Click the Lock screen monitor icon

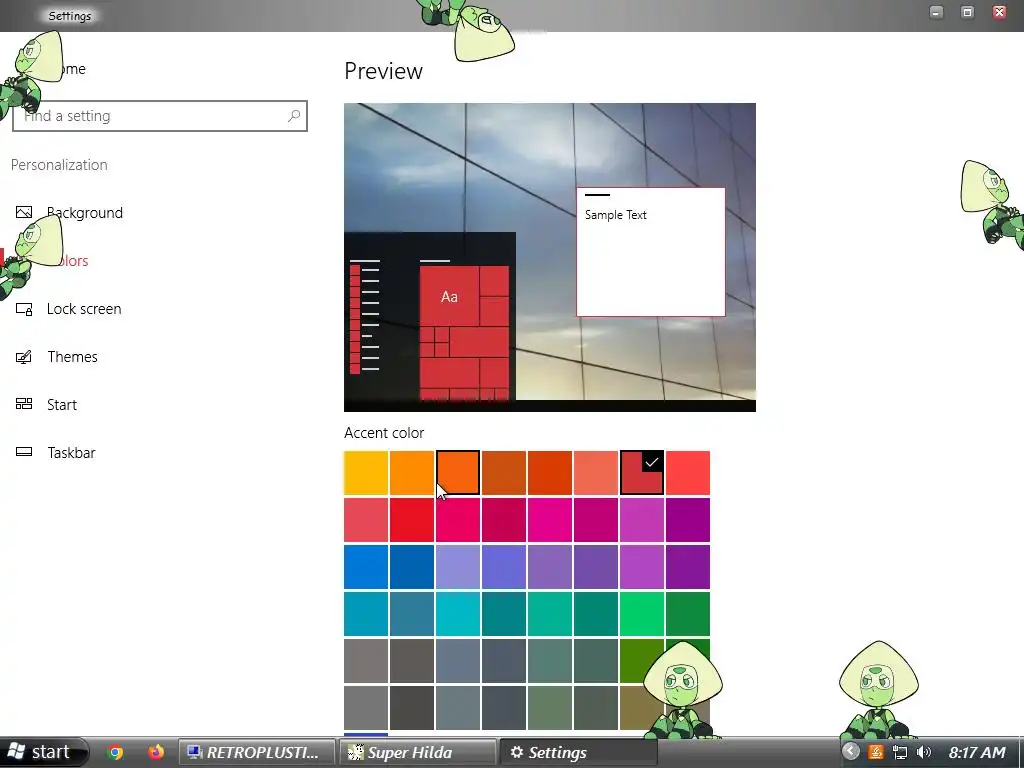pos(24,309)
